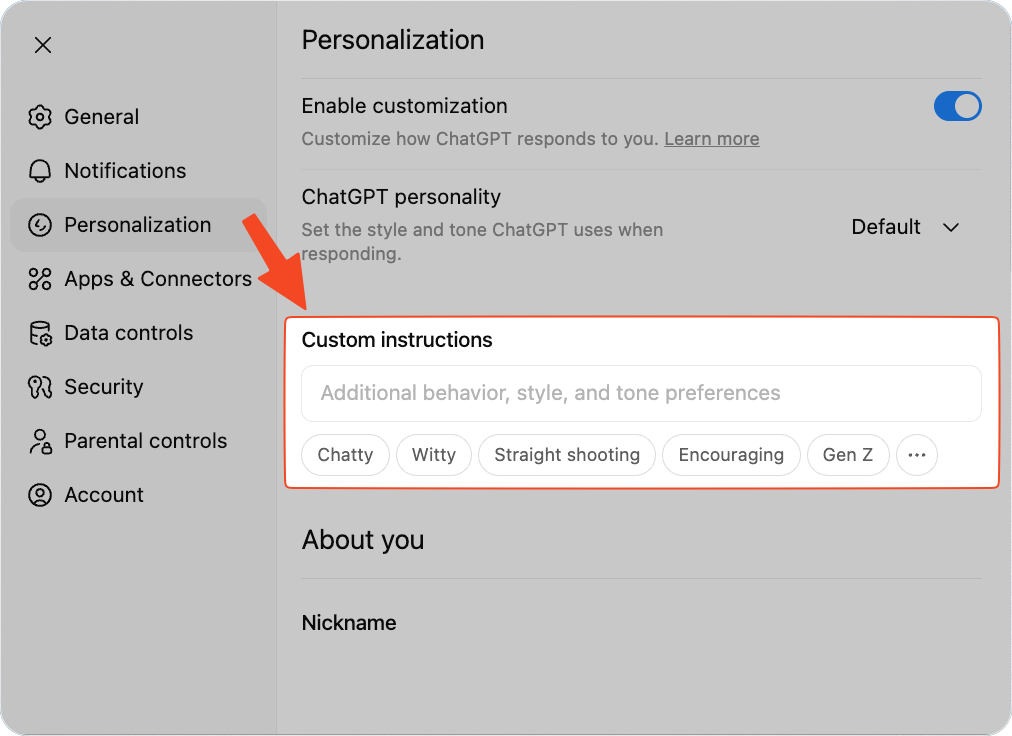Pick the Encouraging style chip
Image resolution: width=1012 pixels, height=736 pixels.
[x=731, y=455]
